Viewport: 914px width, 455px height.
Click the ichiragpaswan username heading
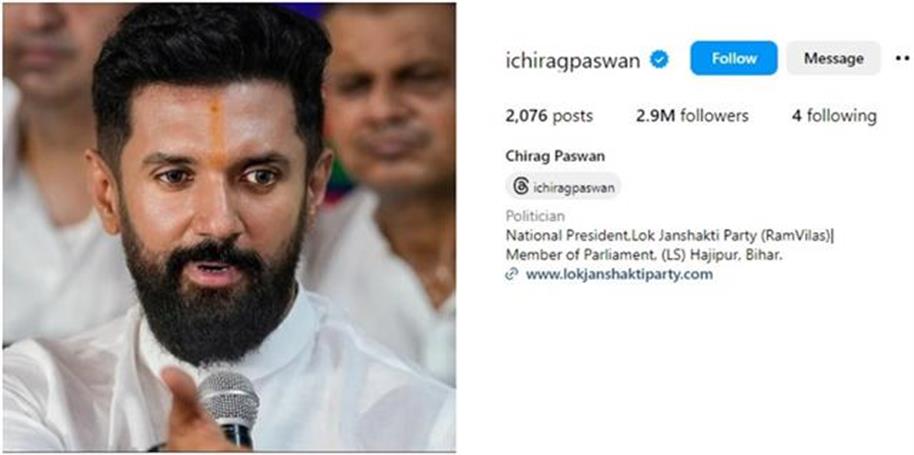573,60
